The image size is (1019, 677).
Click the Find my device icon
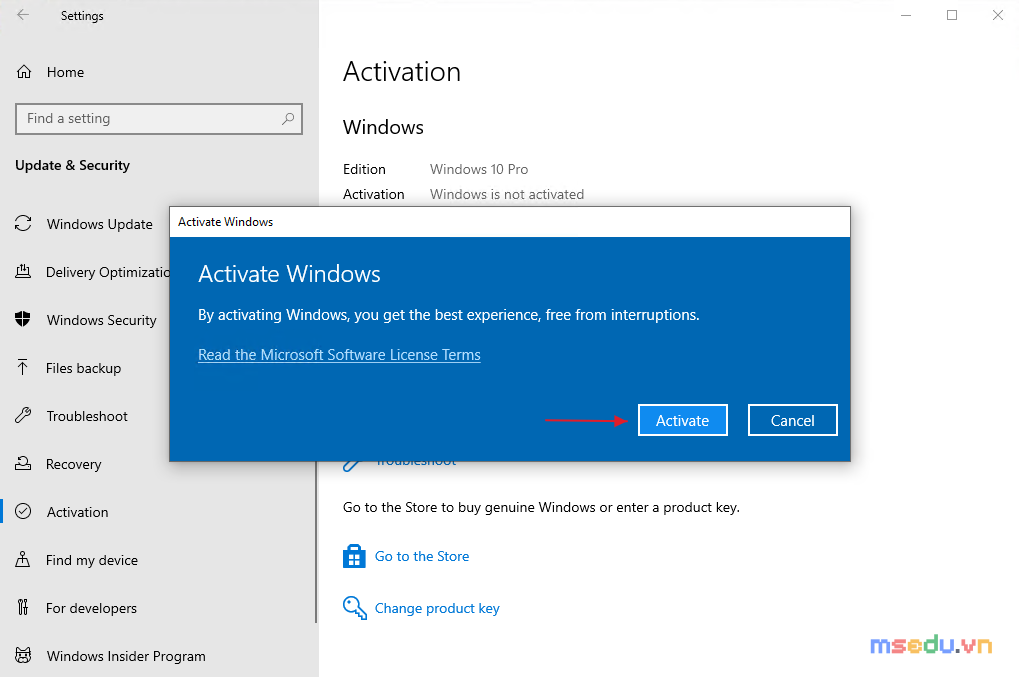[x=23, y=559]
